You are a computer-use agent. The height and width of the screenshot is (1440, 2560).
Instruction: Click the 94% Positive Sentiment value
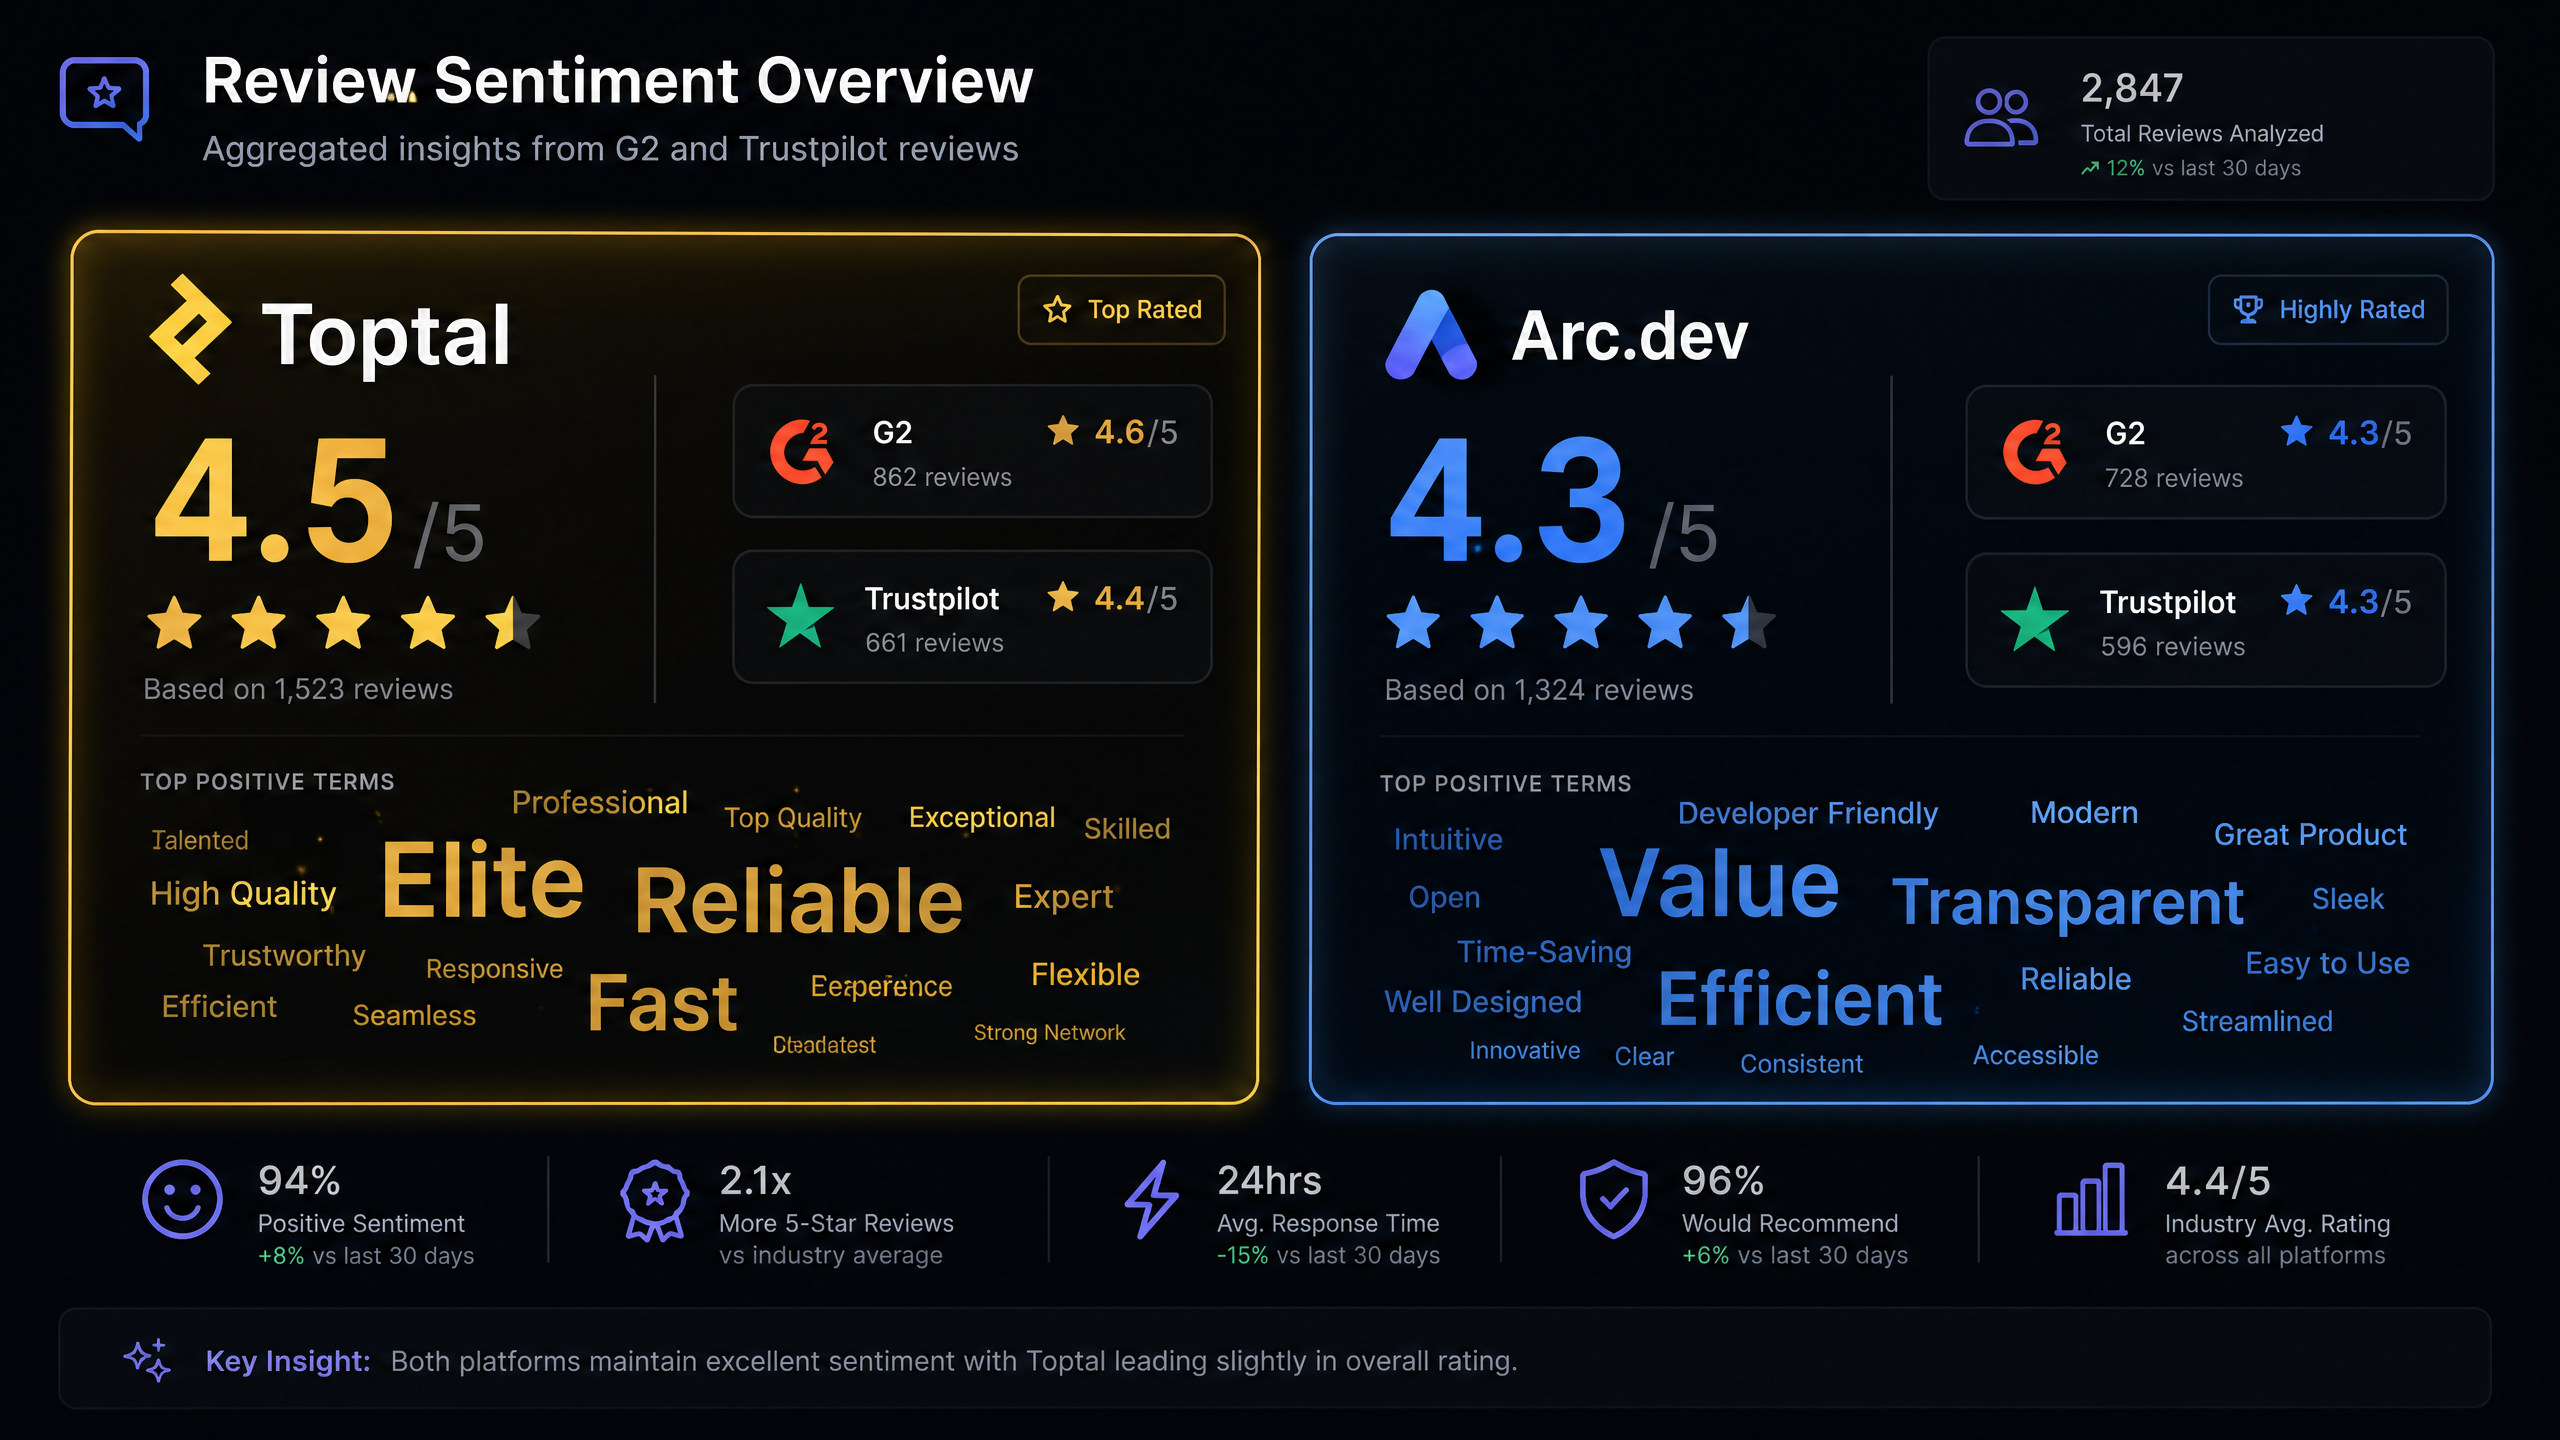point(299,1181)
